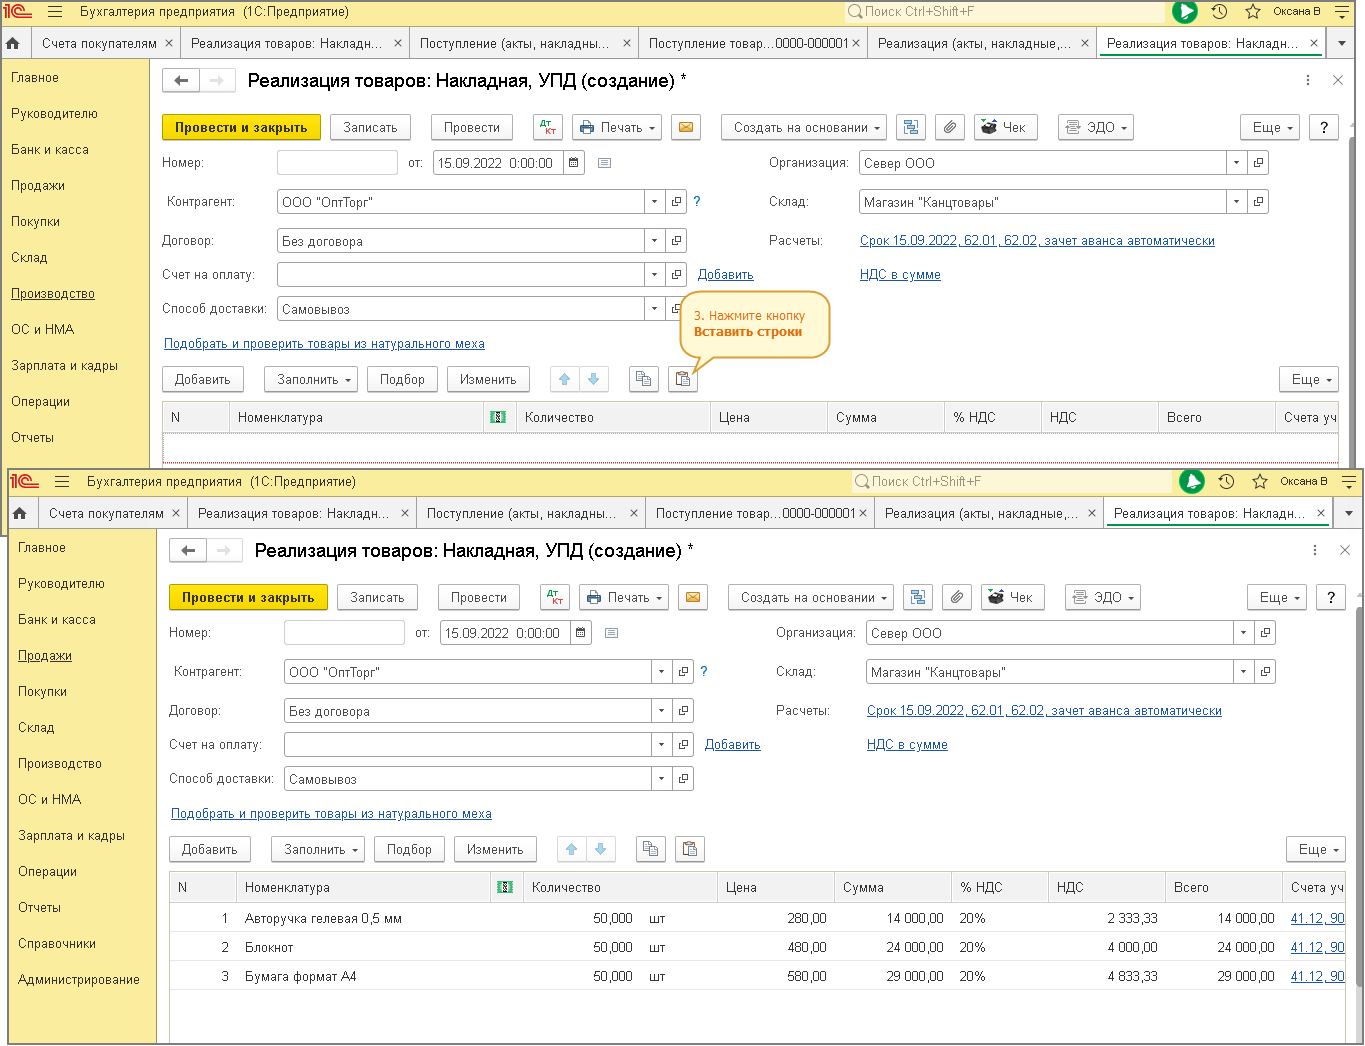Open calendar picker for date in lower window
This screenshot has width=1365, height=1046.
point(581,633)
